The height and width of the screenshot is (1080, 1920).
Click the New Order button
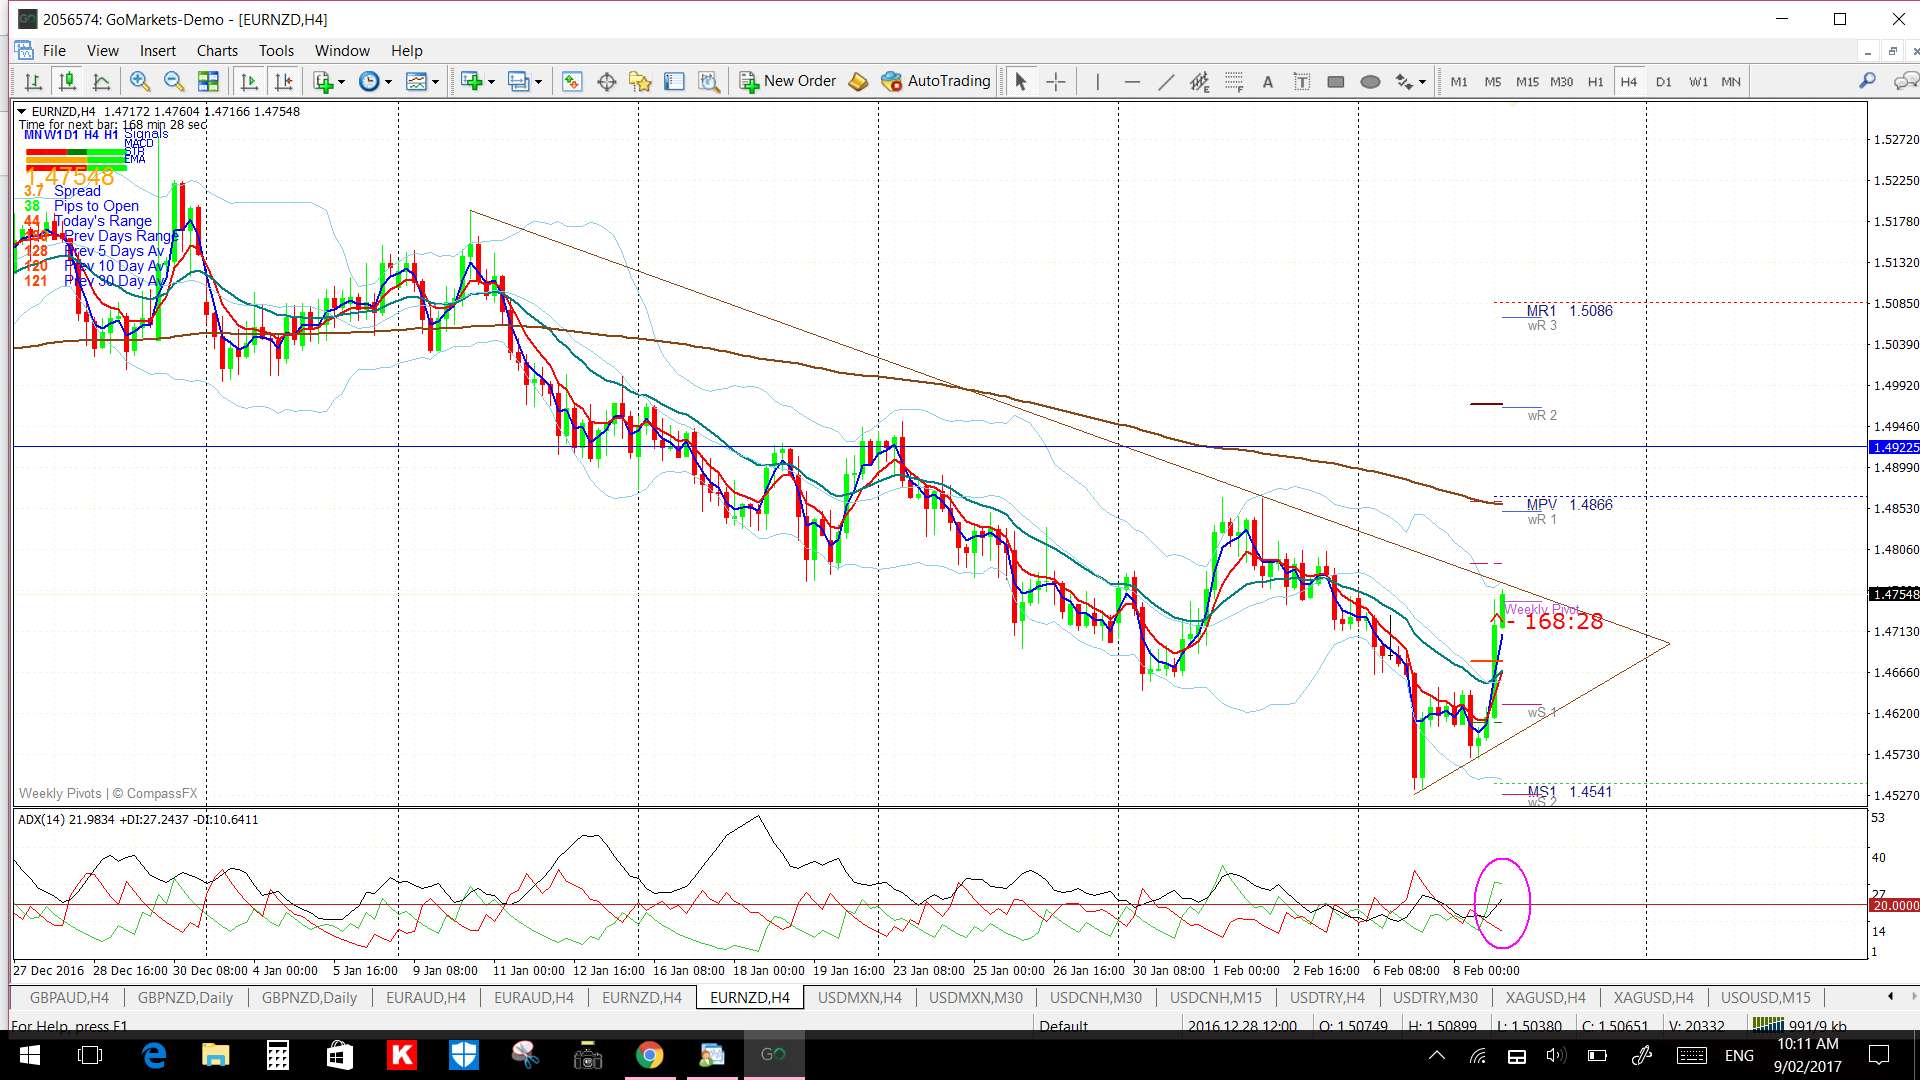point(788,81)
